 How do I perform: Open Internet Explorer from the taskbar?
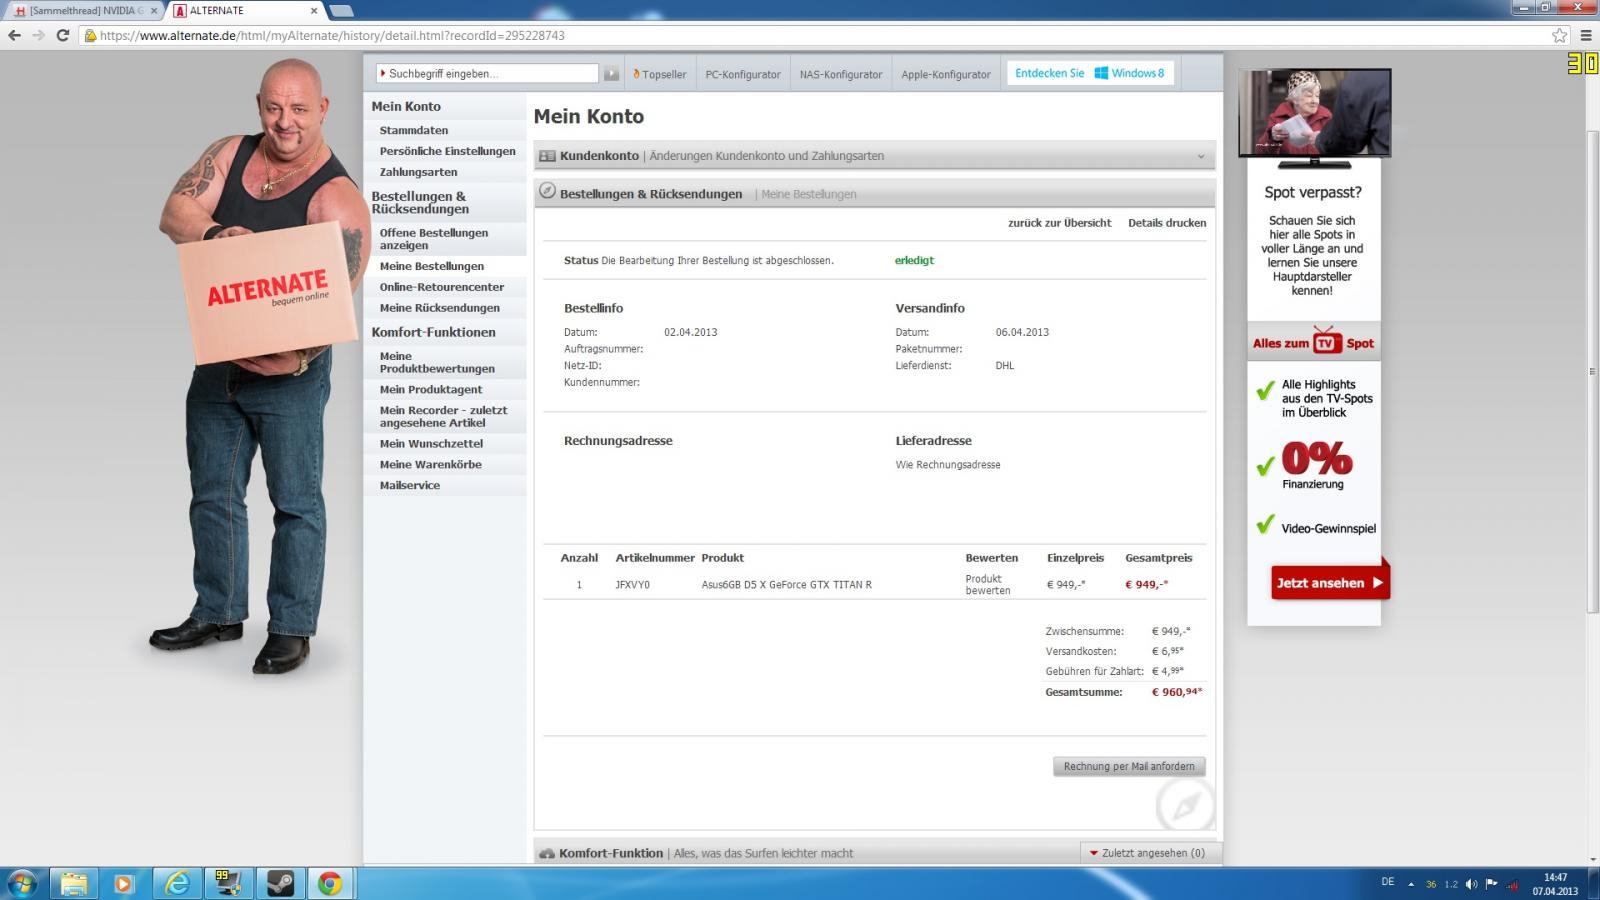click(177, 883)
